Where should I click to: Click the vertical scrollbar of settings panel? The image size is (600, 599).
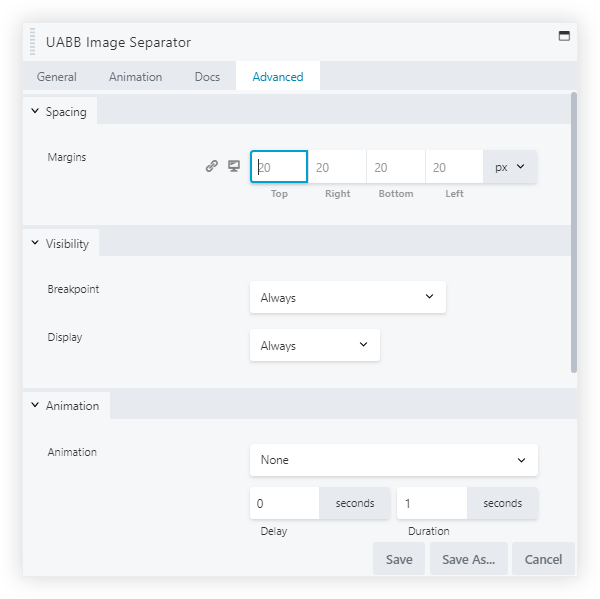573,232
